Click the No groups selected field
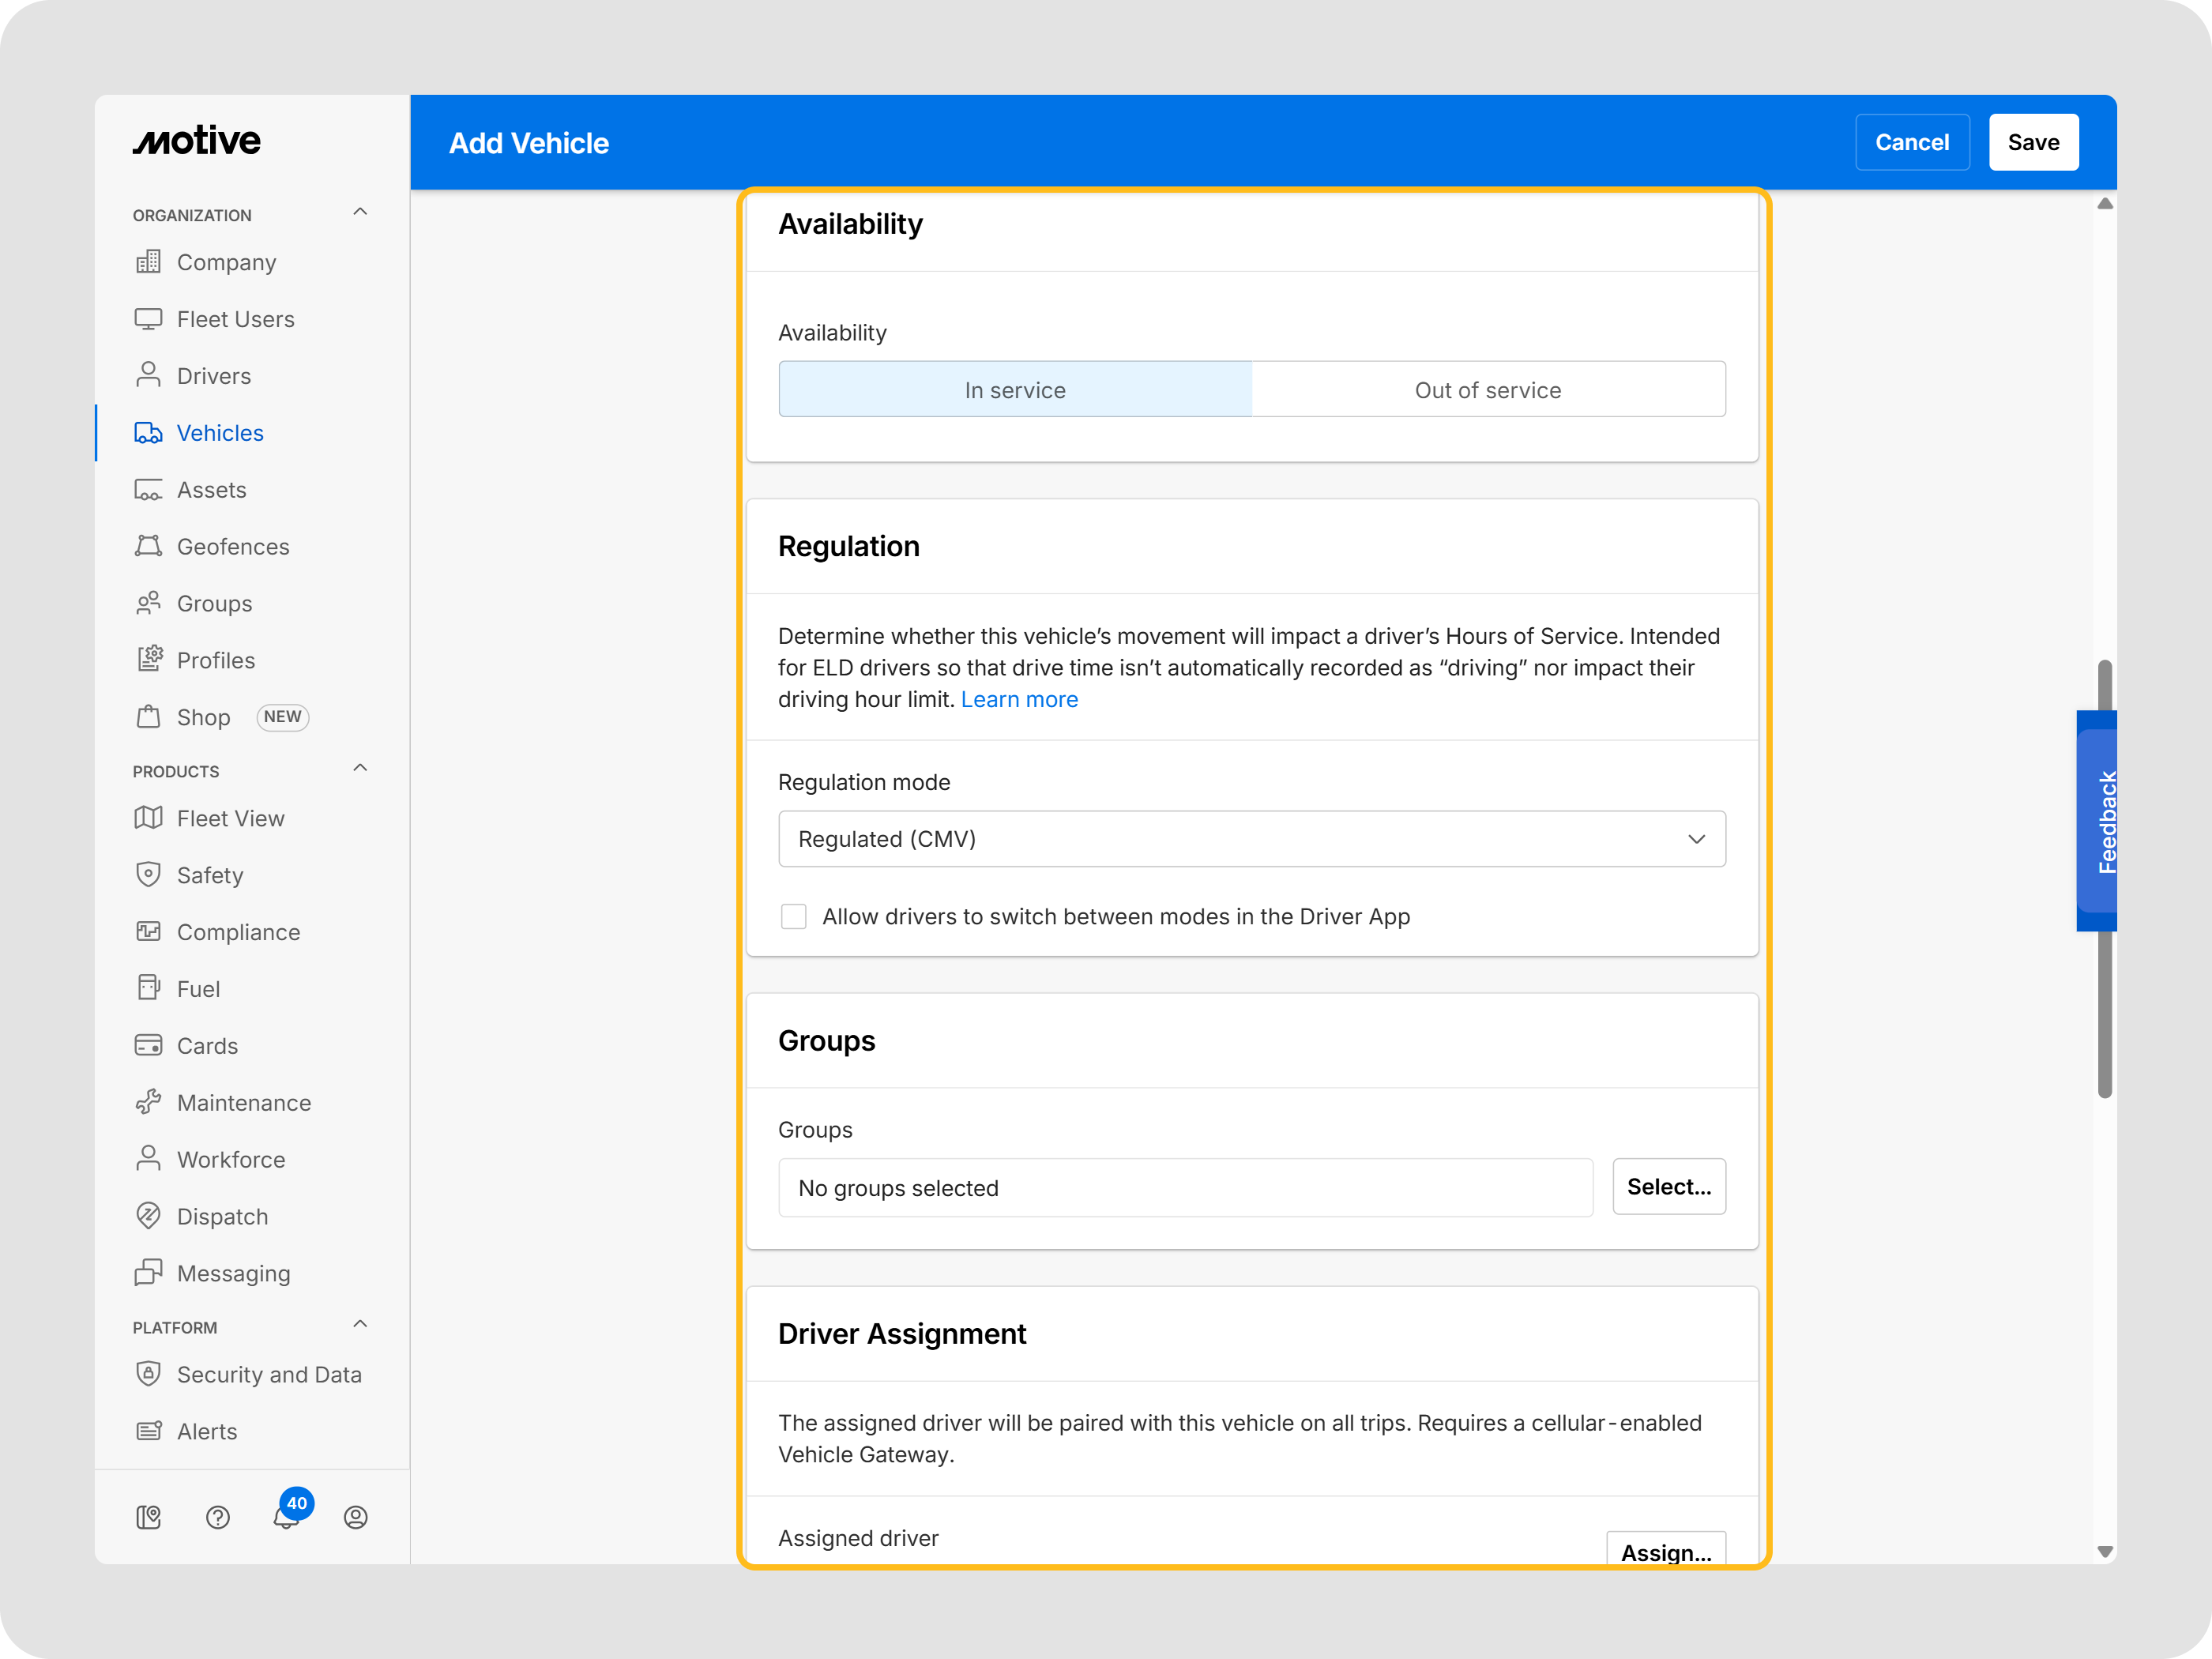 pyautogui.click(x=1185, y=1187)
